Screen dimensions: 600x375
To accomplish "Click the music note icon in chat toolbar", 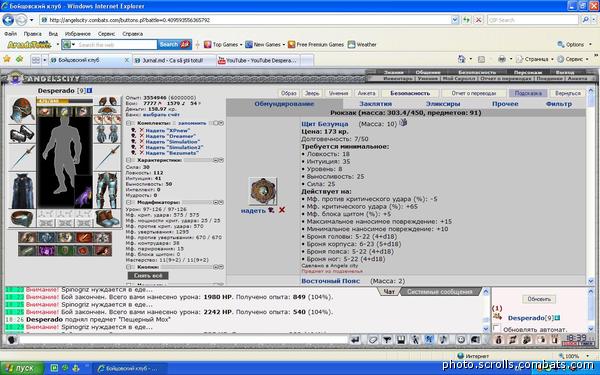I will coord(443,340).
